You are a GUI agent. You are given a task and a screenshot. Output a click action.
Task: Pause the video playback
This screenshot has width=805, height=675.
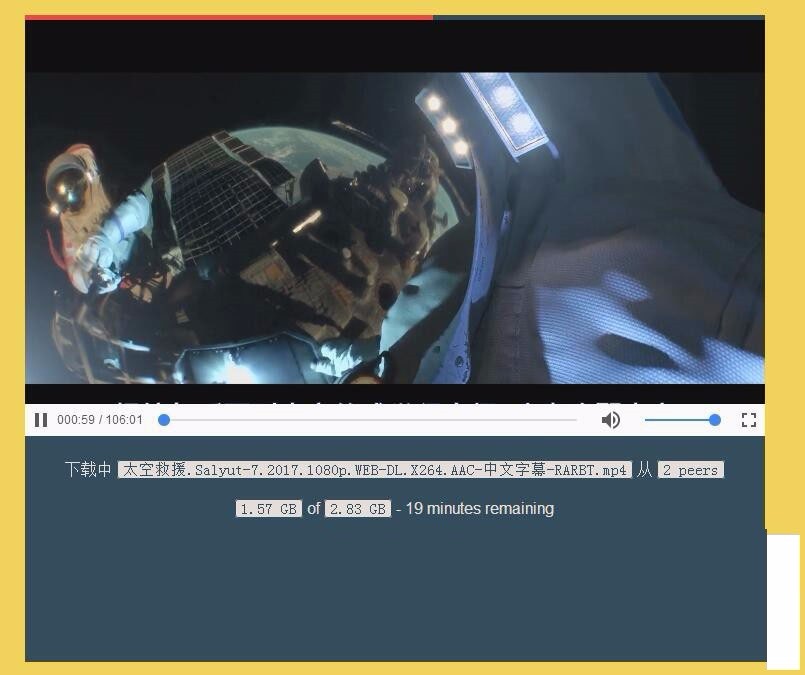pyautogui.click(x=41, y=420)
